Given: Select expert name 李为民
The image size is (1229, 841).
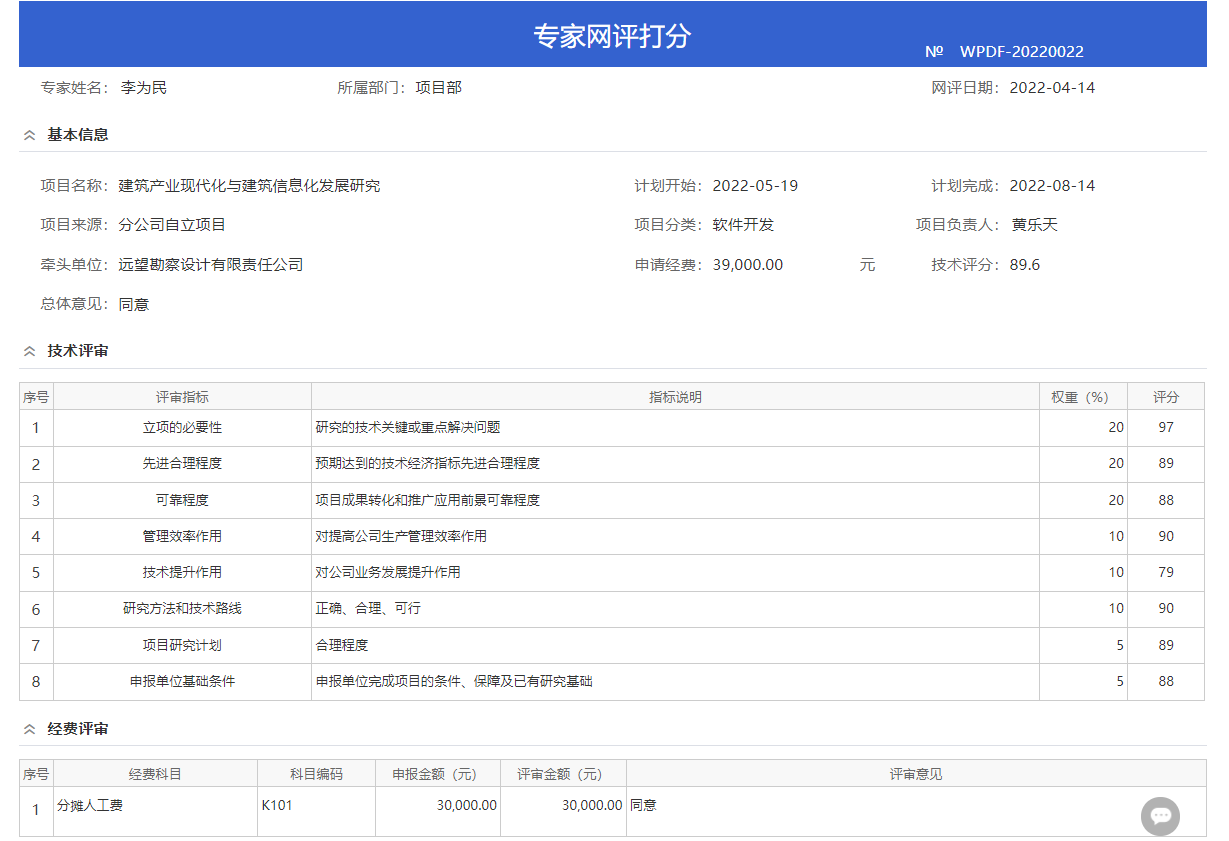Looking at the screenshot, I should tap(144, 88).
